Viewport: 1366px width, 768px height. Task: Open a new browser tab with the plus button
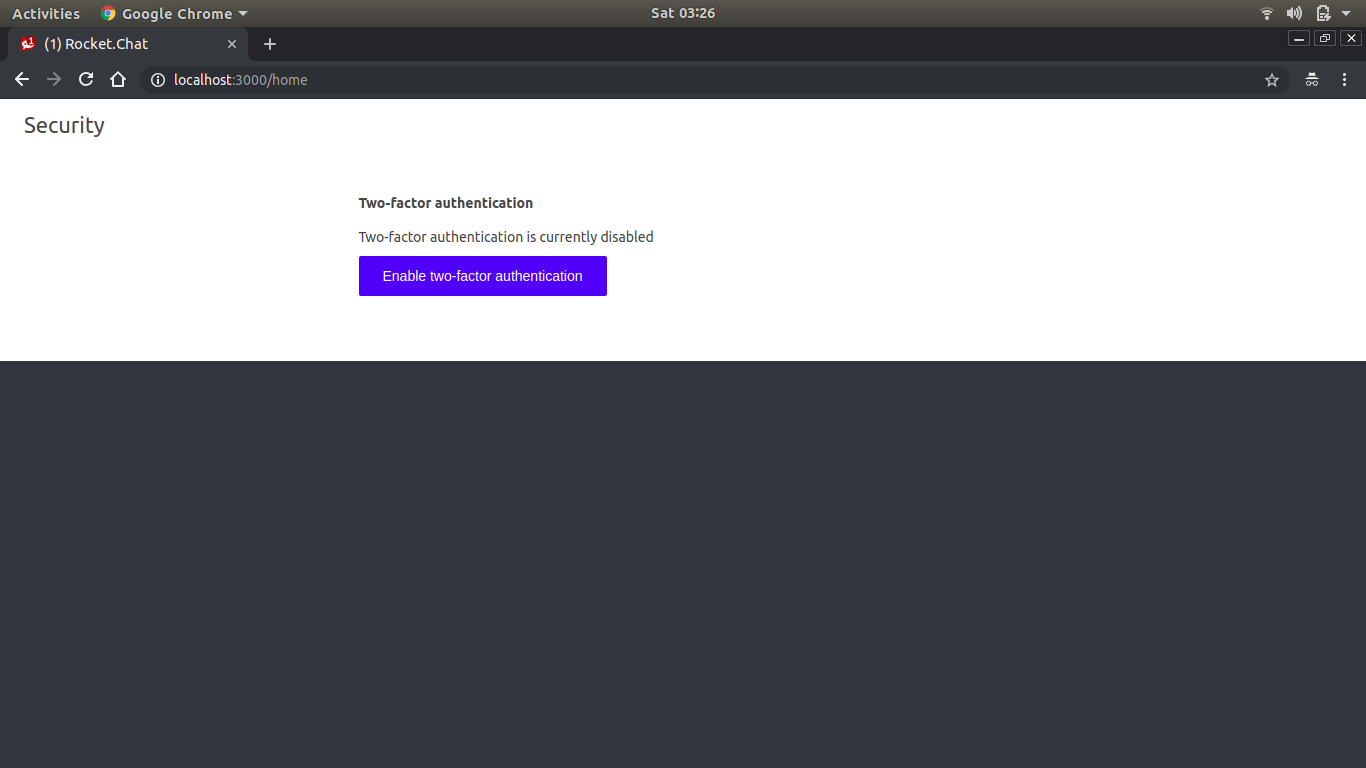pyautogui.click(x=269, y=44)
